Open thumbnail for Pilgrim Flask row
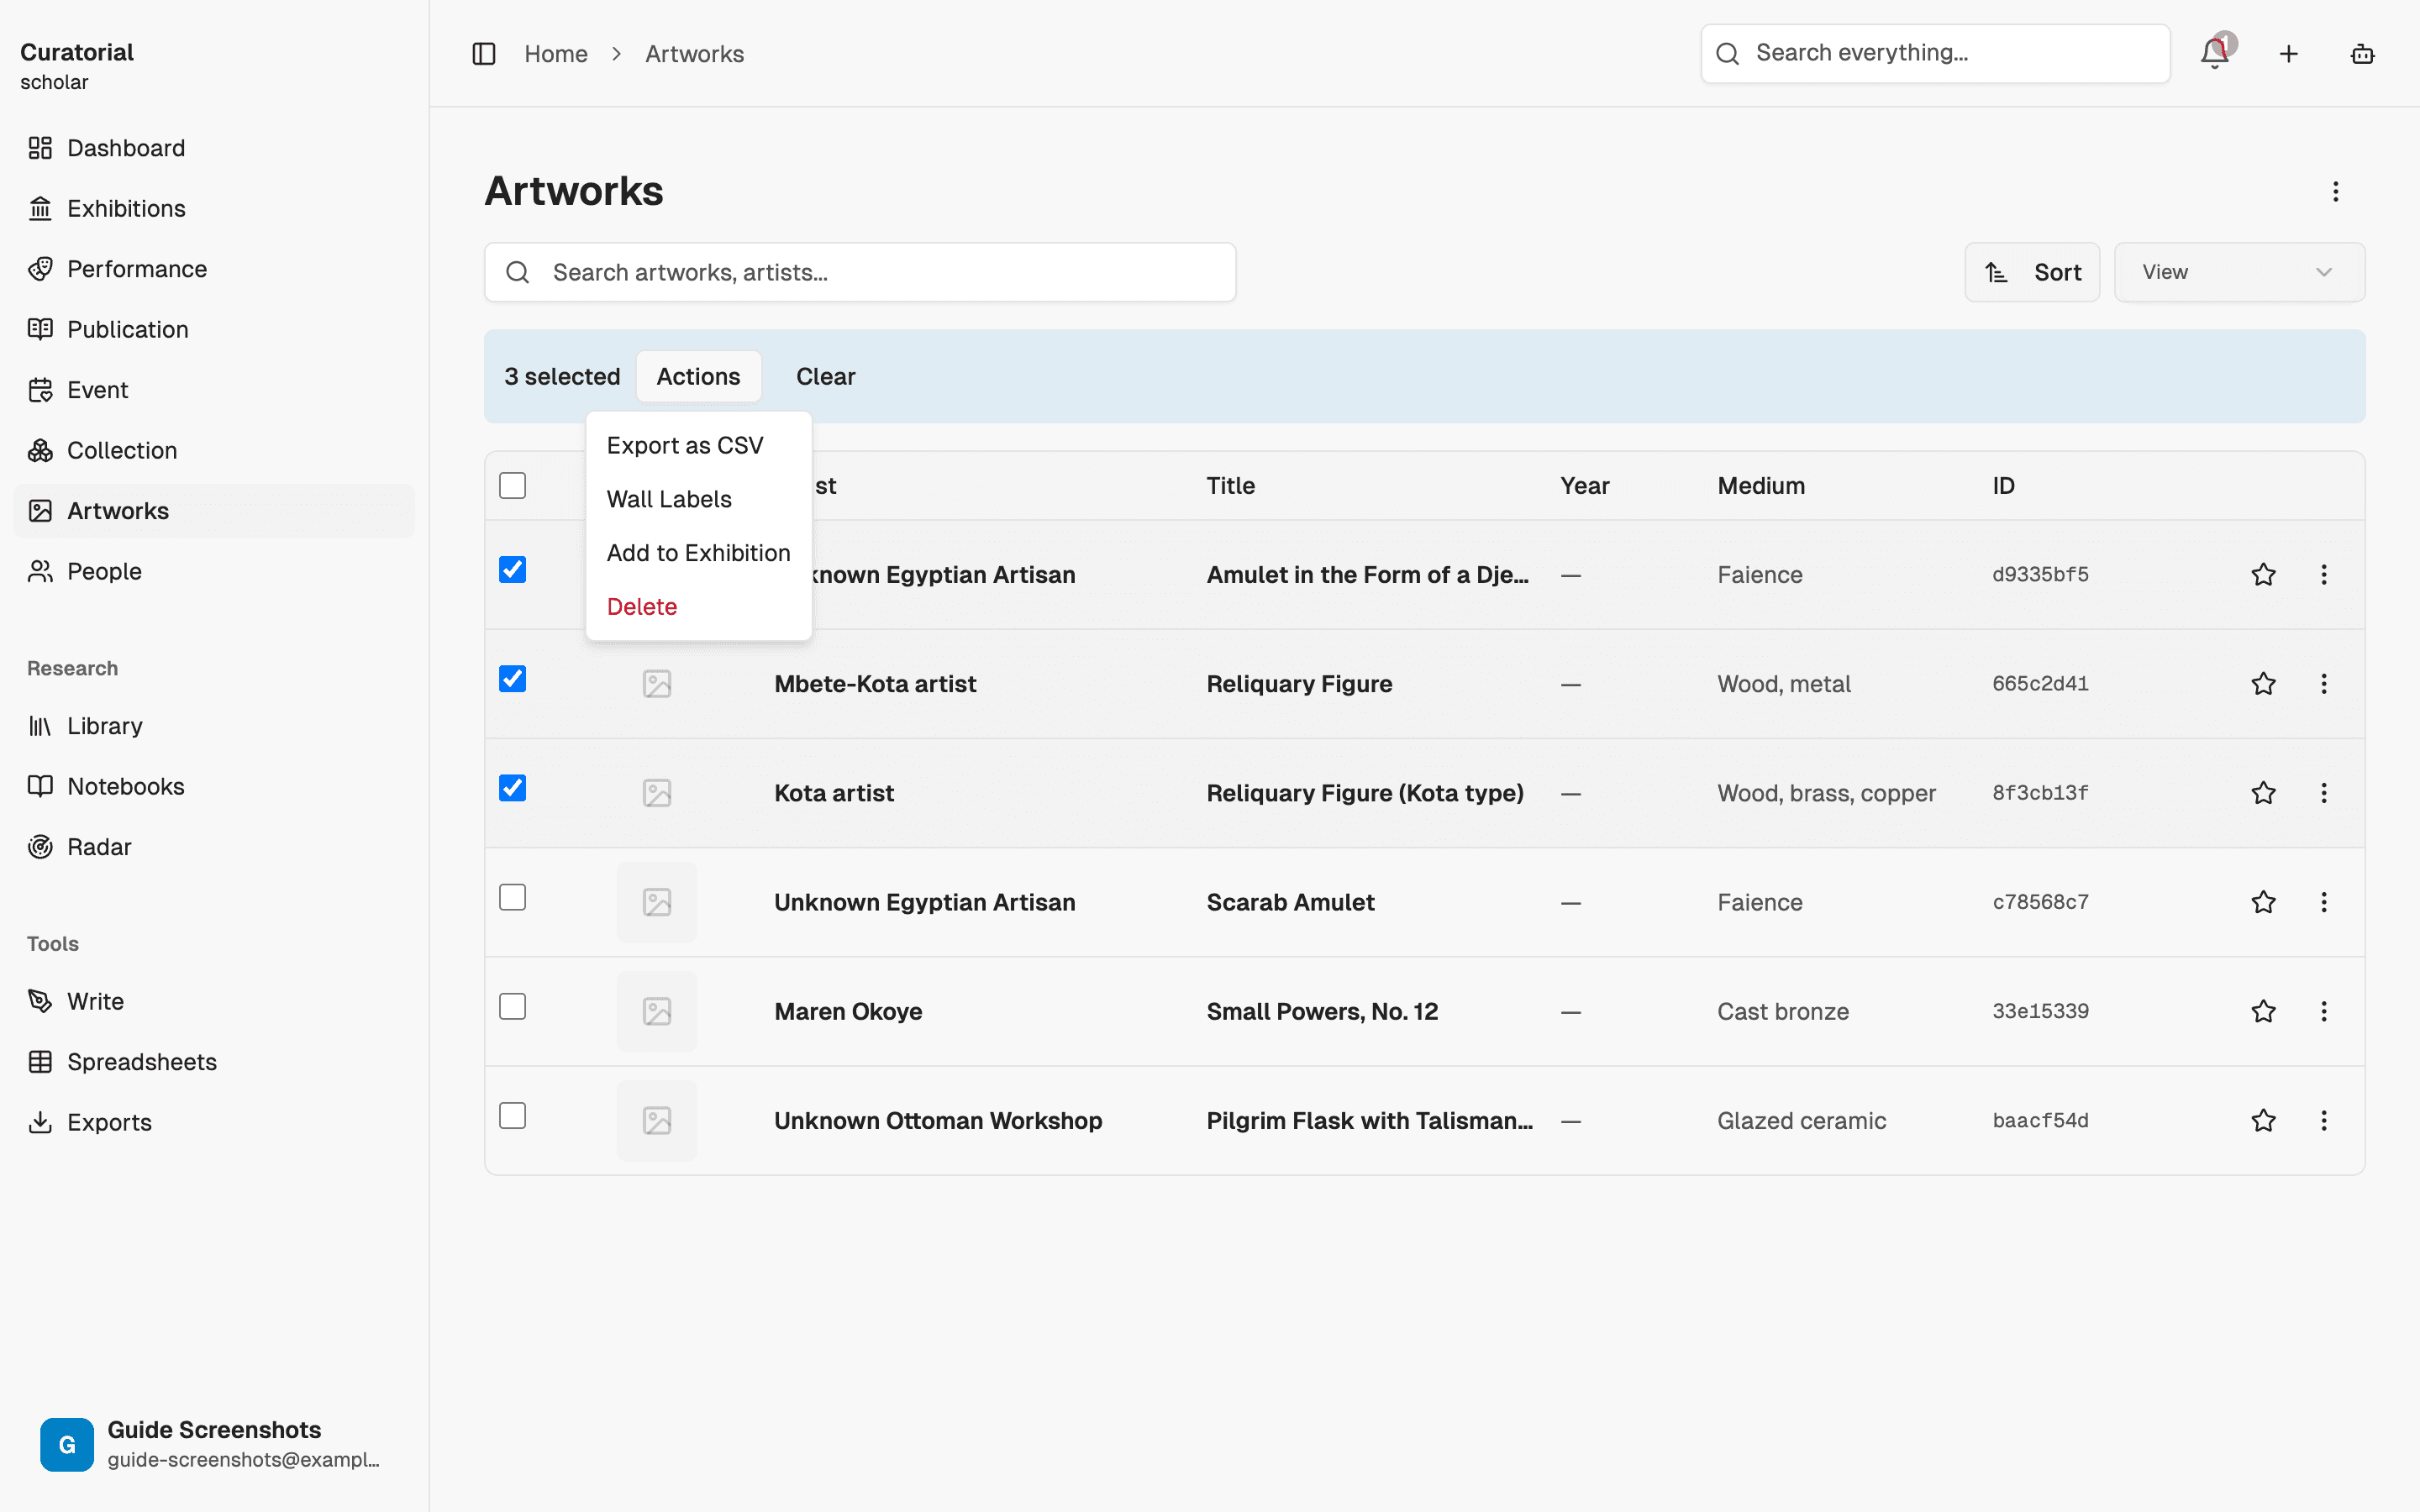The image size is (2420, 1512). coord(657,1120)
